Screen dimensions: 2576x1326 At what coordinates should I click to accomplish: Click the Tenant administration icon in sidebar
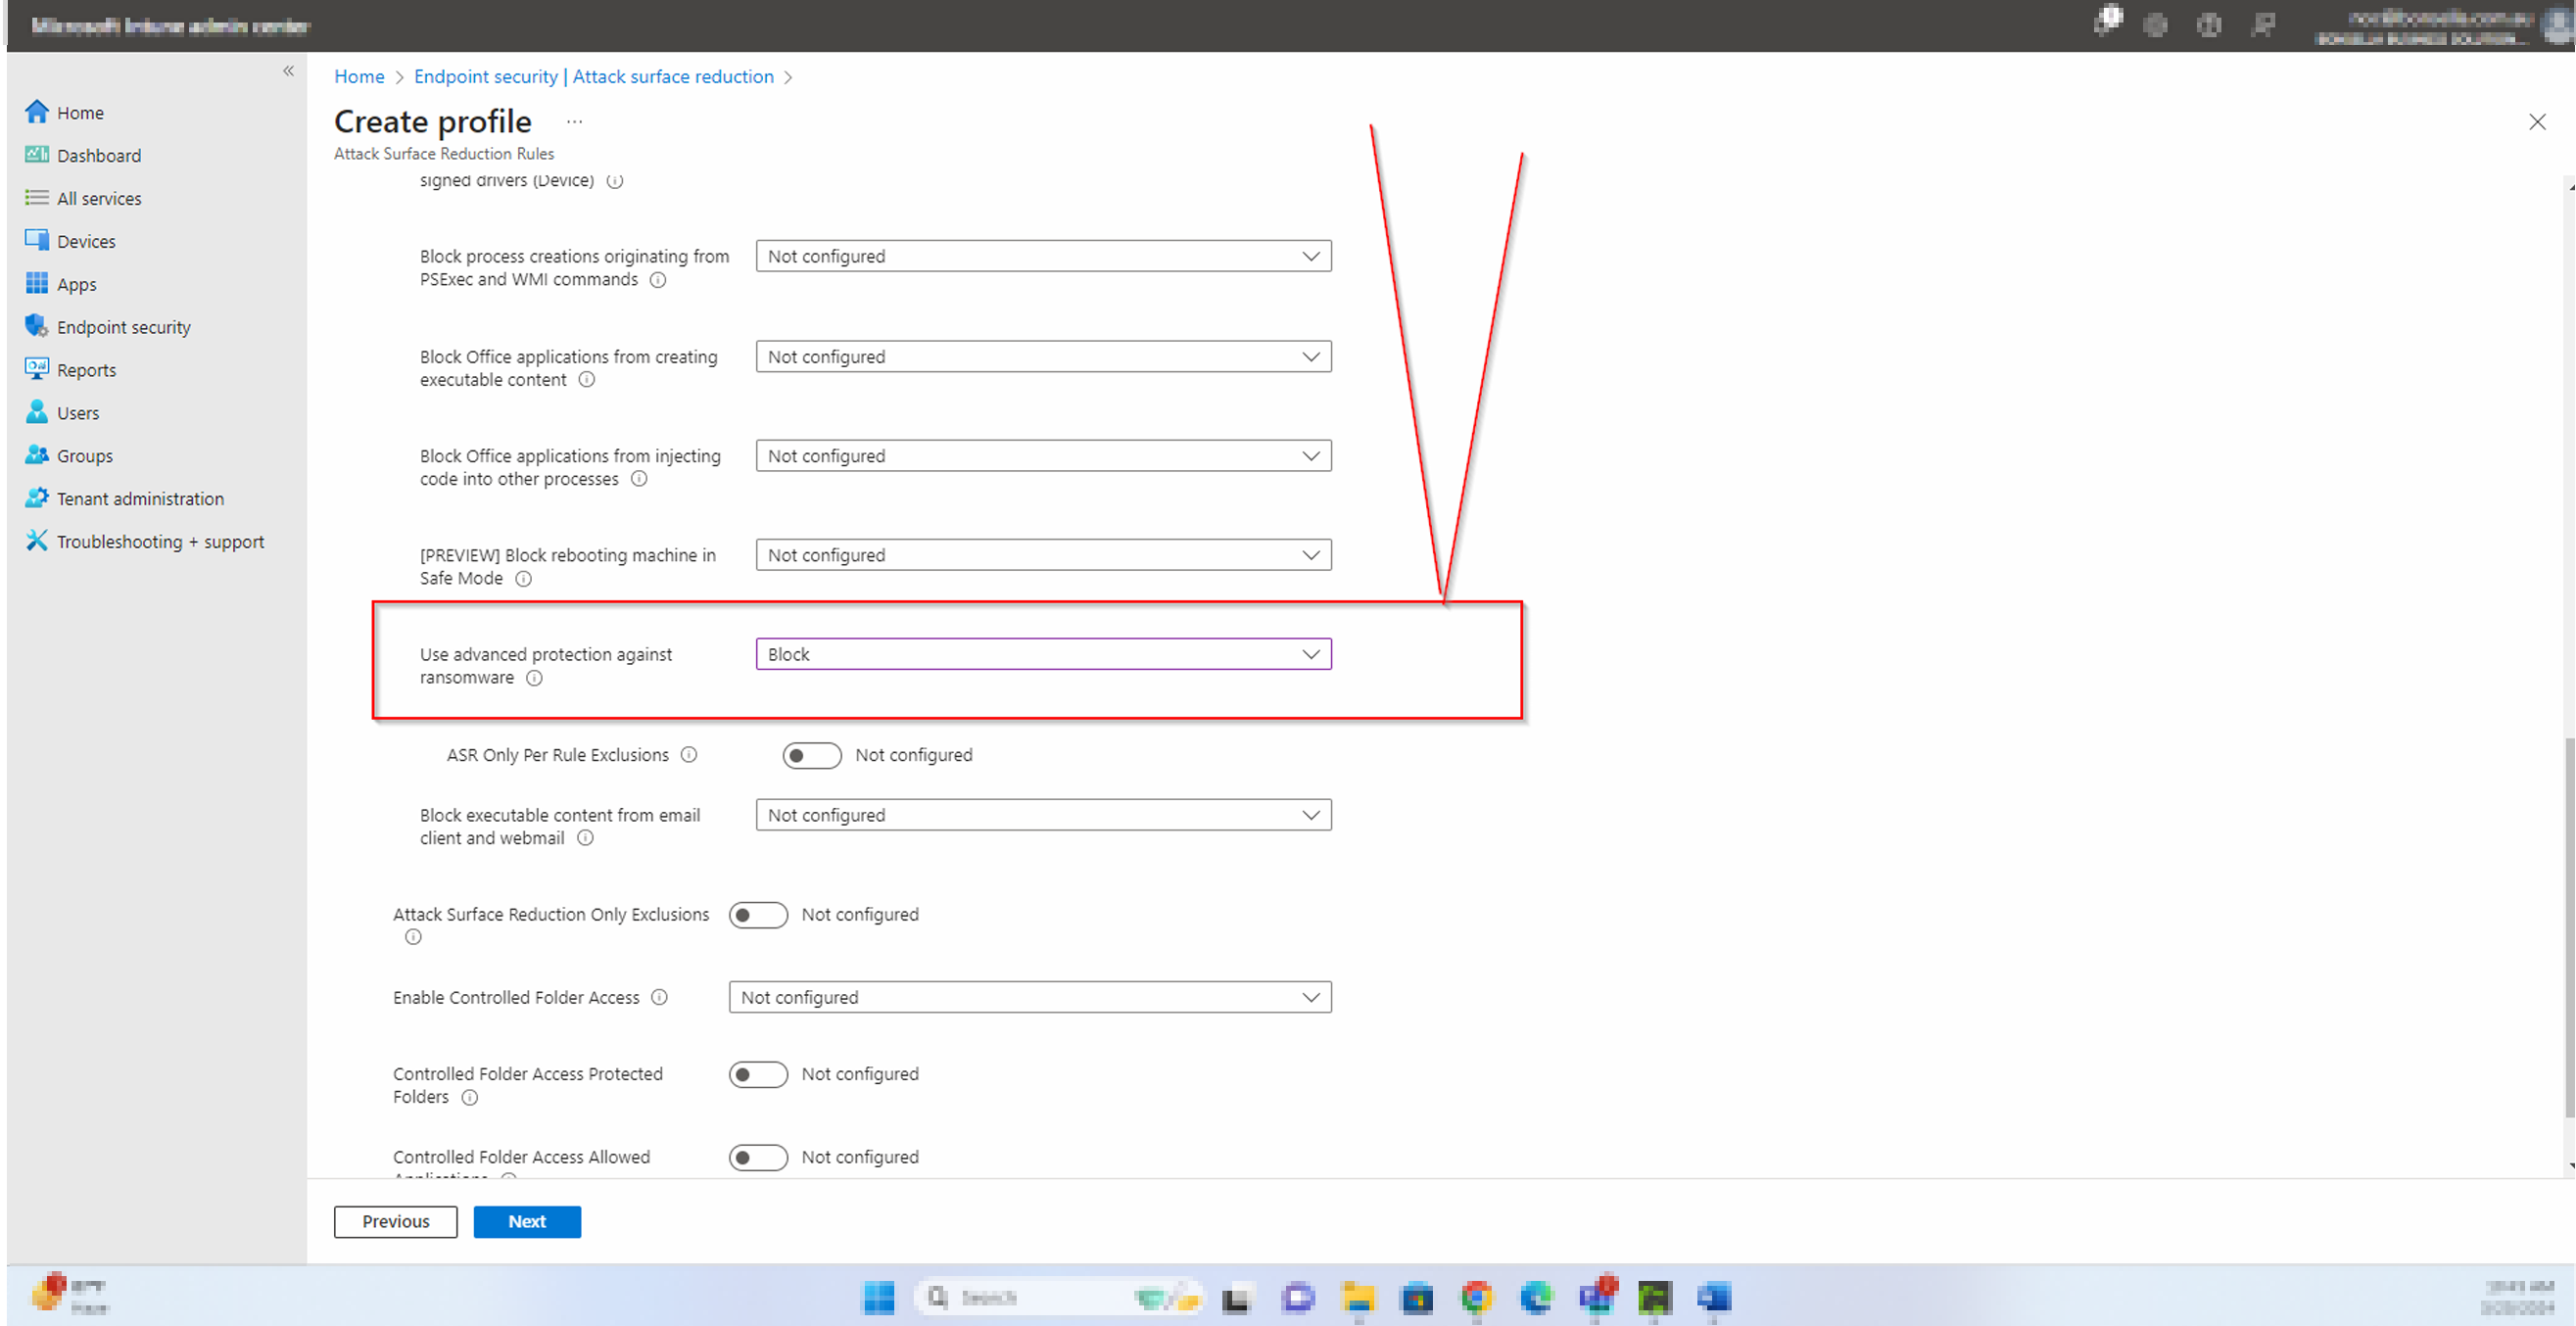(x=36, y=497)
